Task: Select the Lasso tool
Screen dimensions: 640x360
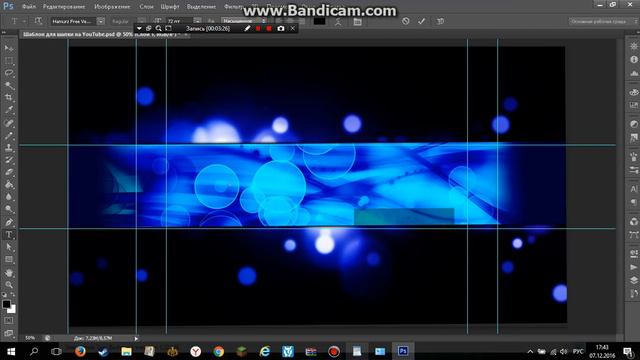Action: click(9, 73)
